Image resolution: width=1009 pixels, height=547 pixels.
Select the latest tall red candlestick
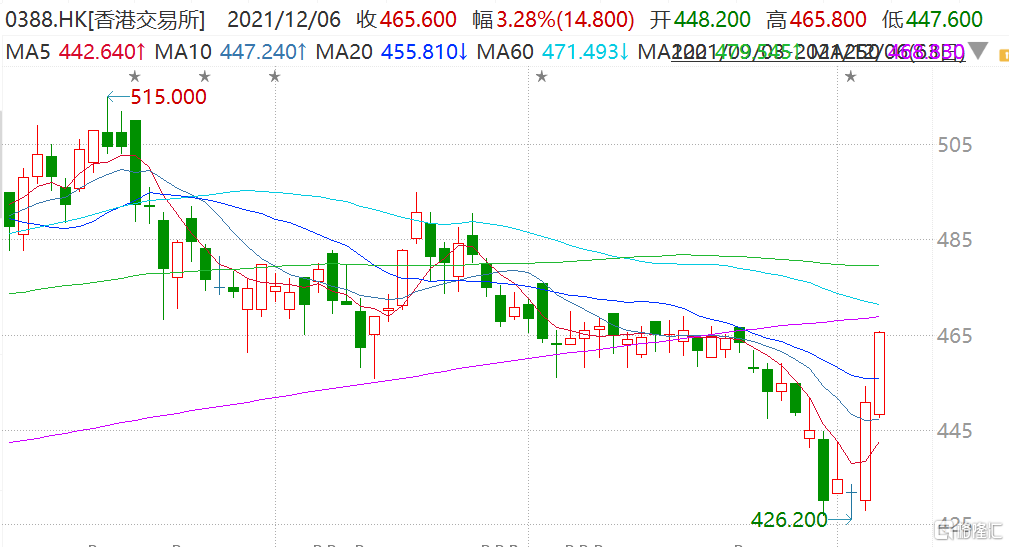(880, 373)
